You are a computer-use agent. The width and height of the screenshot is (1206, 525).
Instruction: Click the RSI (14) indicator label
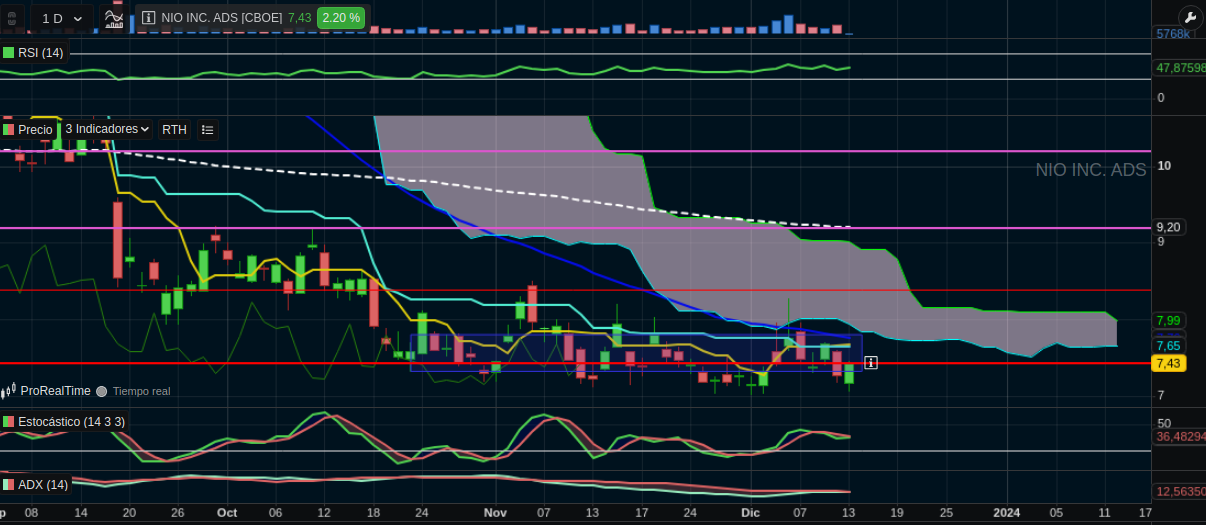click(41, 53)
